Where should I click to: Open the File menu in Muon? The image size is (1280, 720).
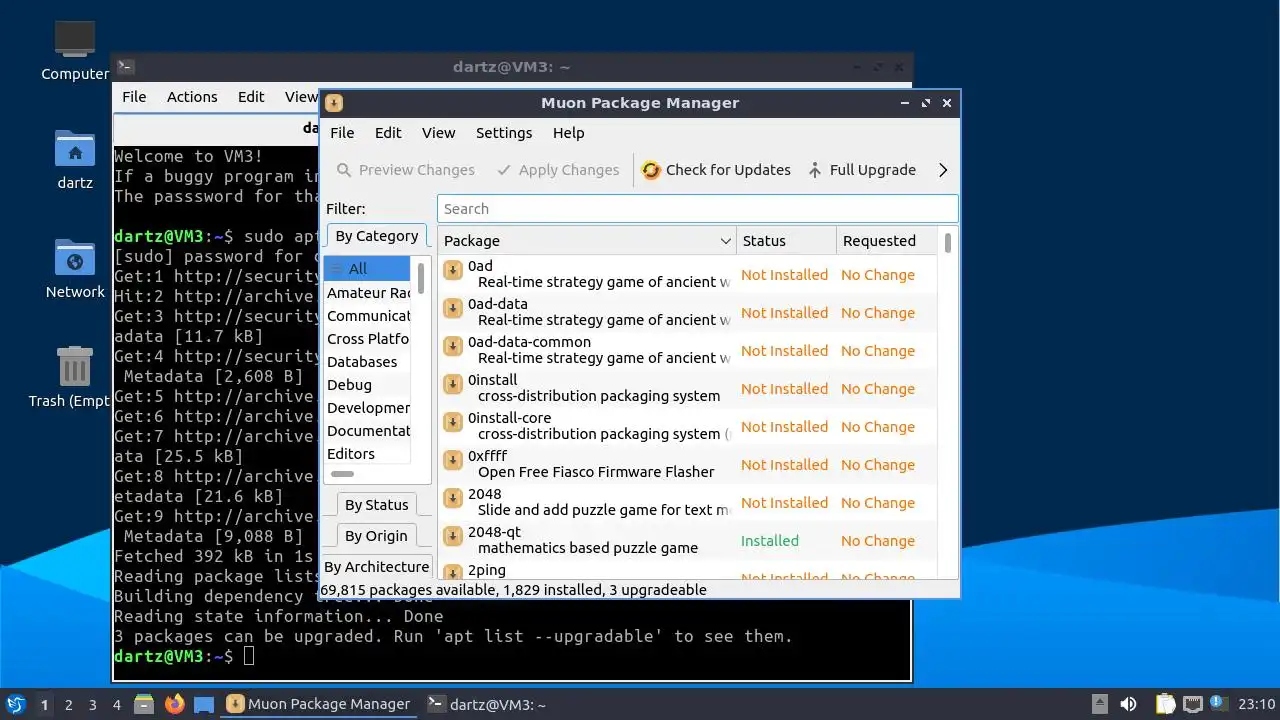342,133
